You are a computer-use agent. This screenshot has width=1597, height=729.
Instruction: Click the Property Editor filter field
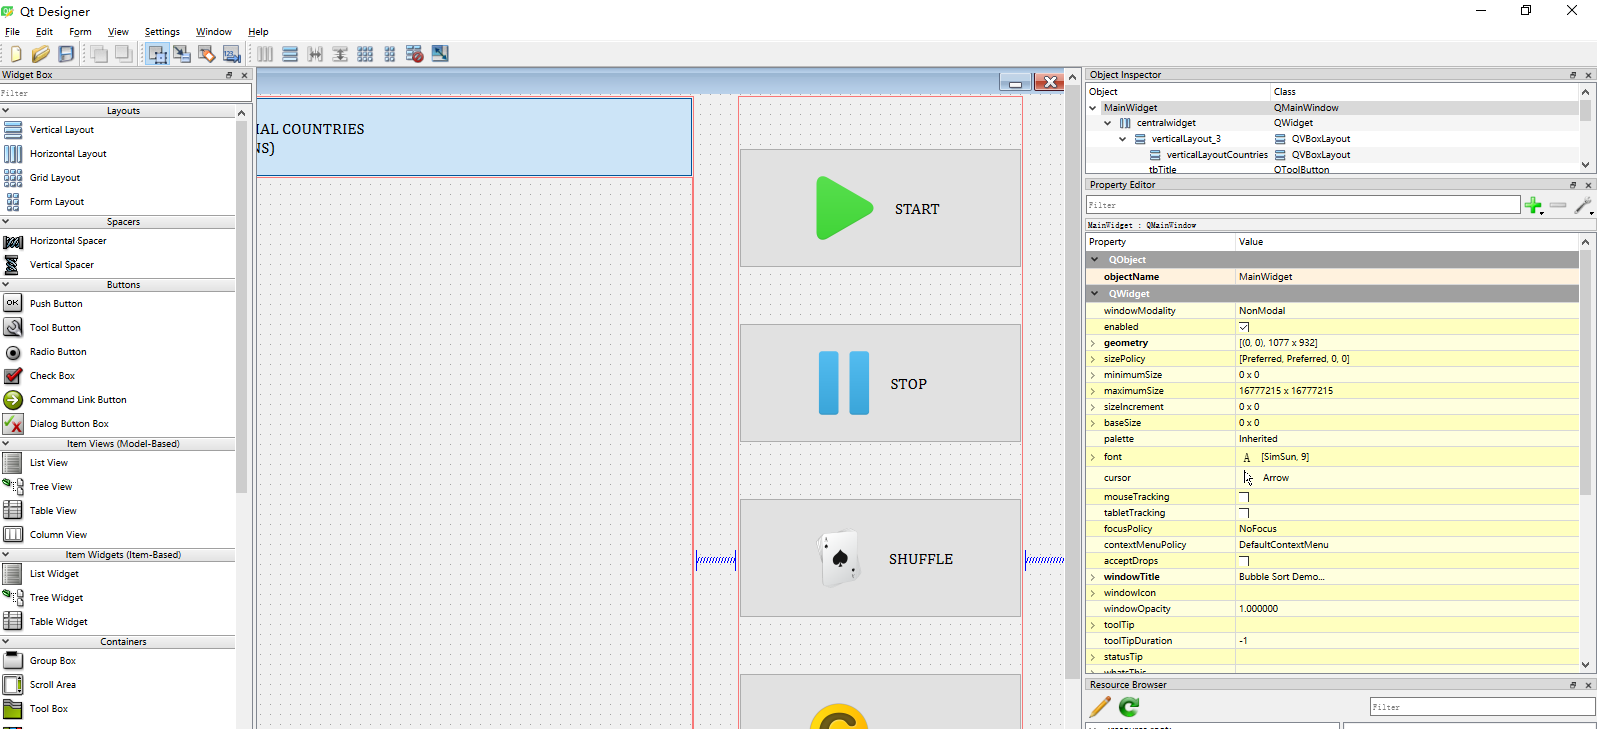point(1303,205)
